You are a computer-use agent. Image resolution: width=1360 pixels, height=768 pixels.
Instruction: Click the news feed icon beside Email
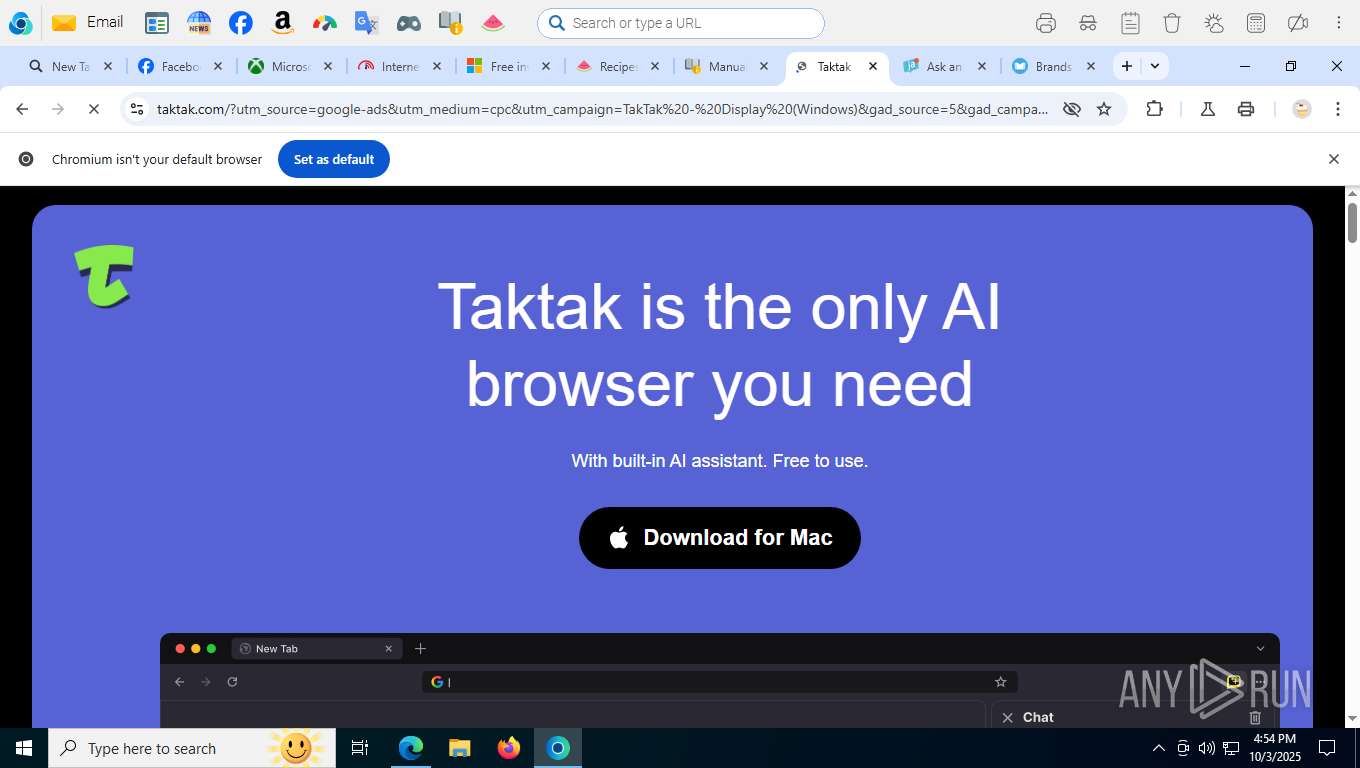point(157,23)
